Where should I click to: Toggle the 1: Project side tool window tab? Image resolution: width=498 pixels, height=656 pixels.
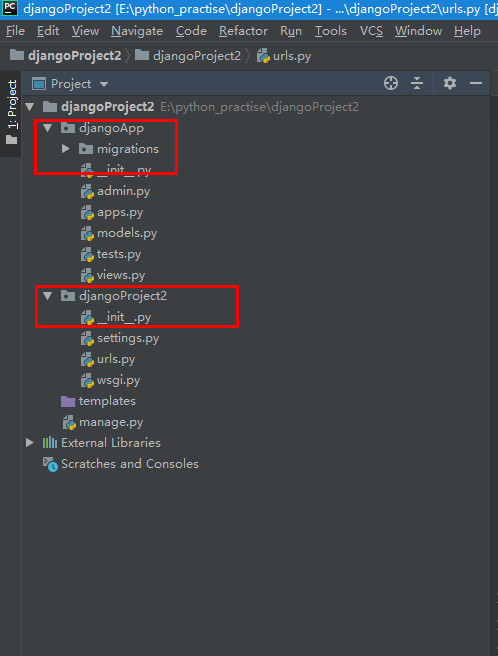click(12, 112)
